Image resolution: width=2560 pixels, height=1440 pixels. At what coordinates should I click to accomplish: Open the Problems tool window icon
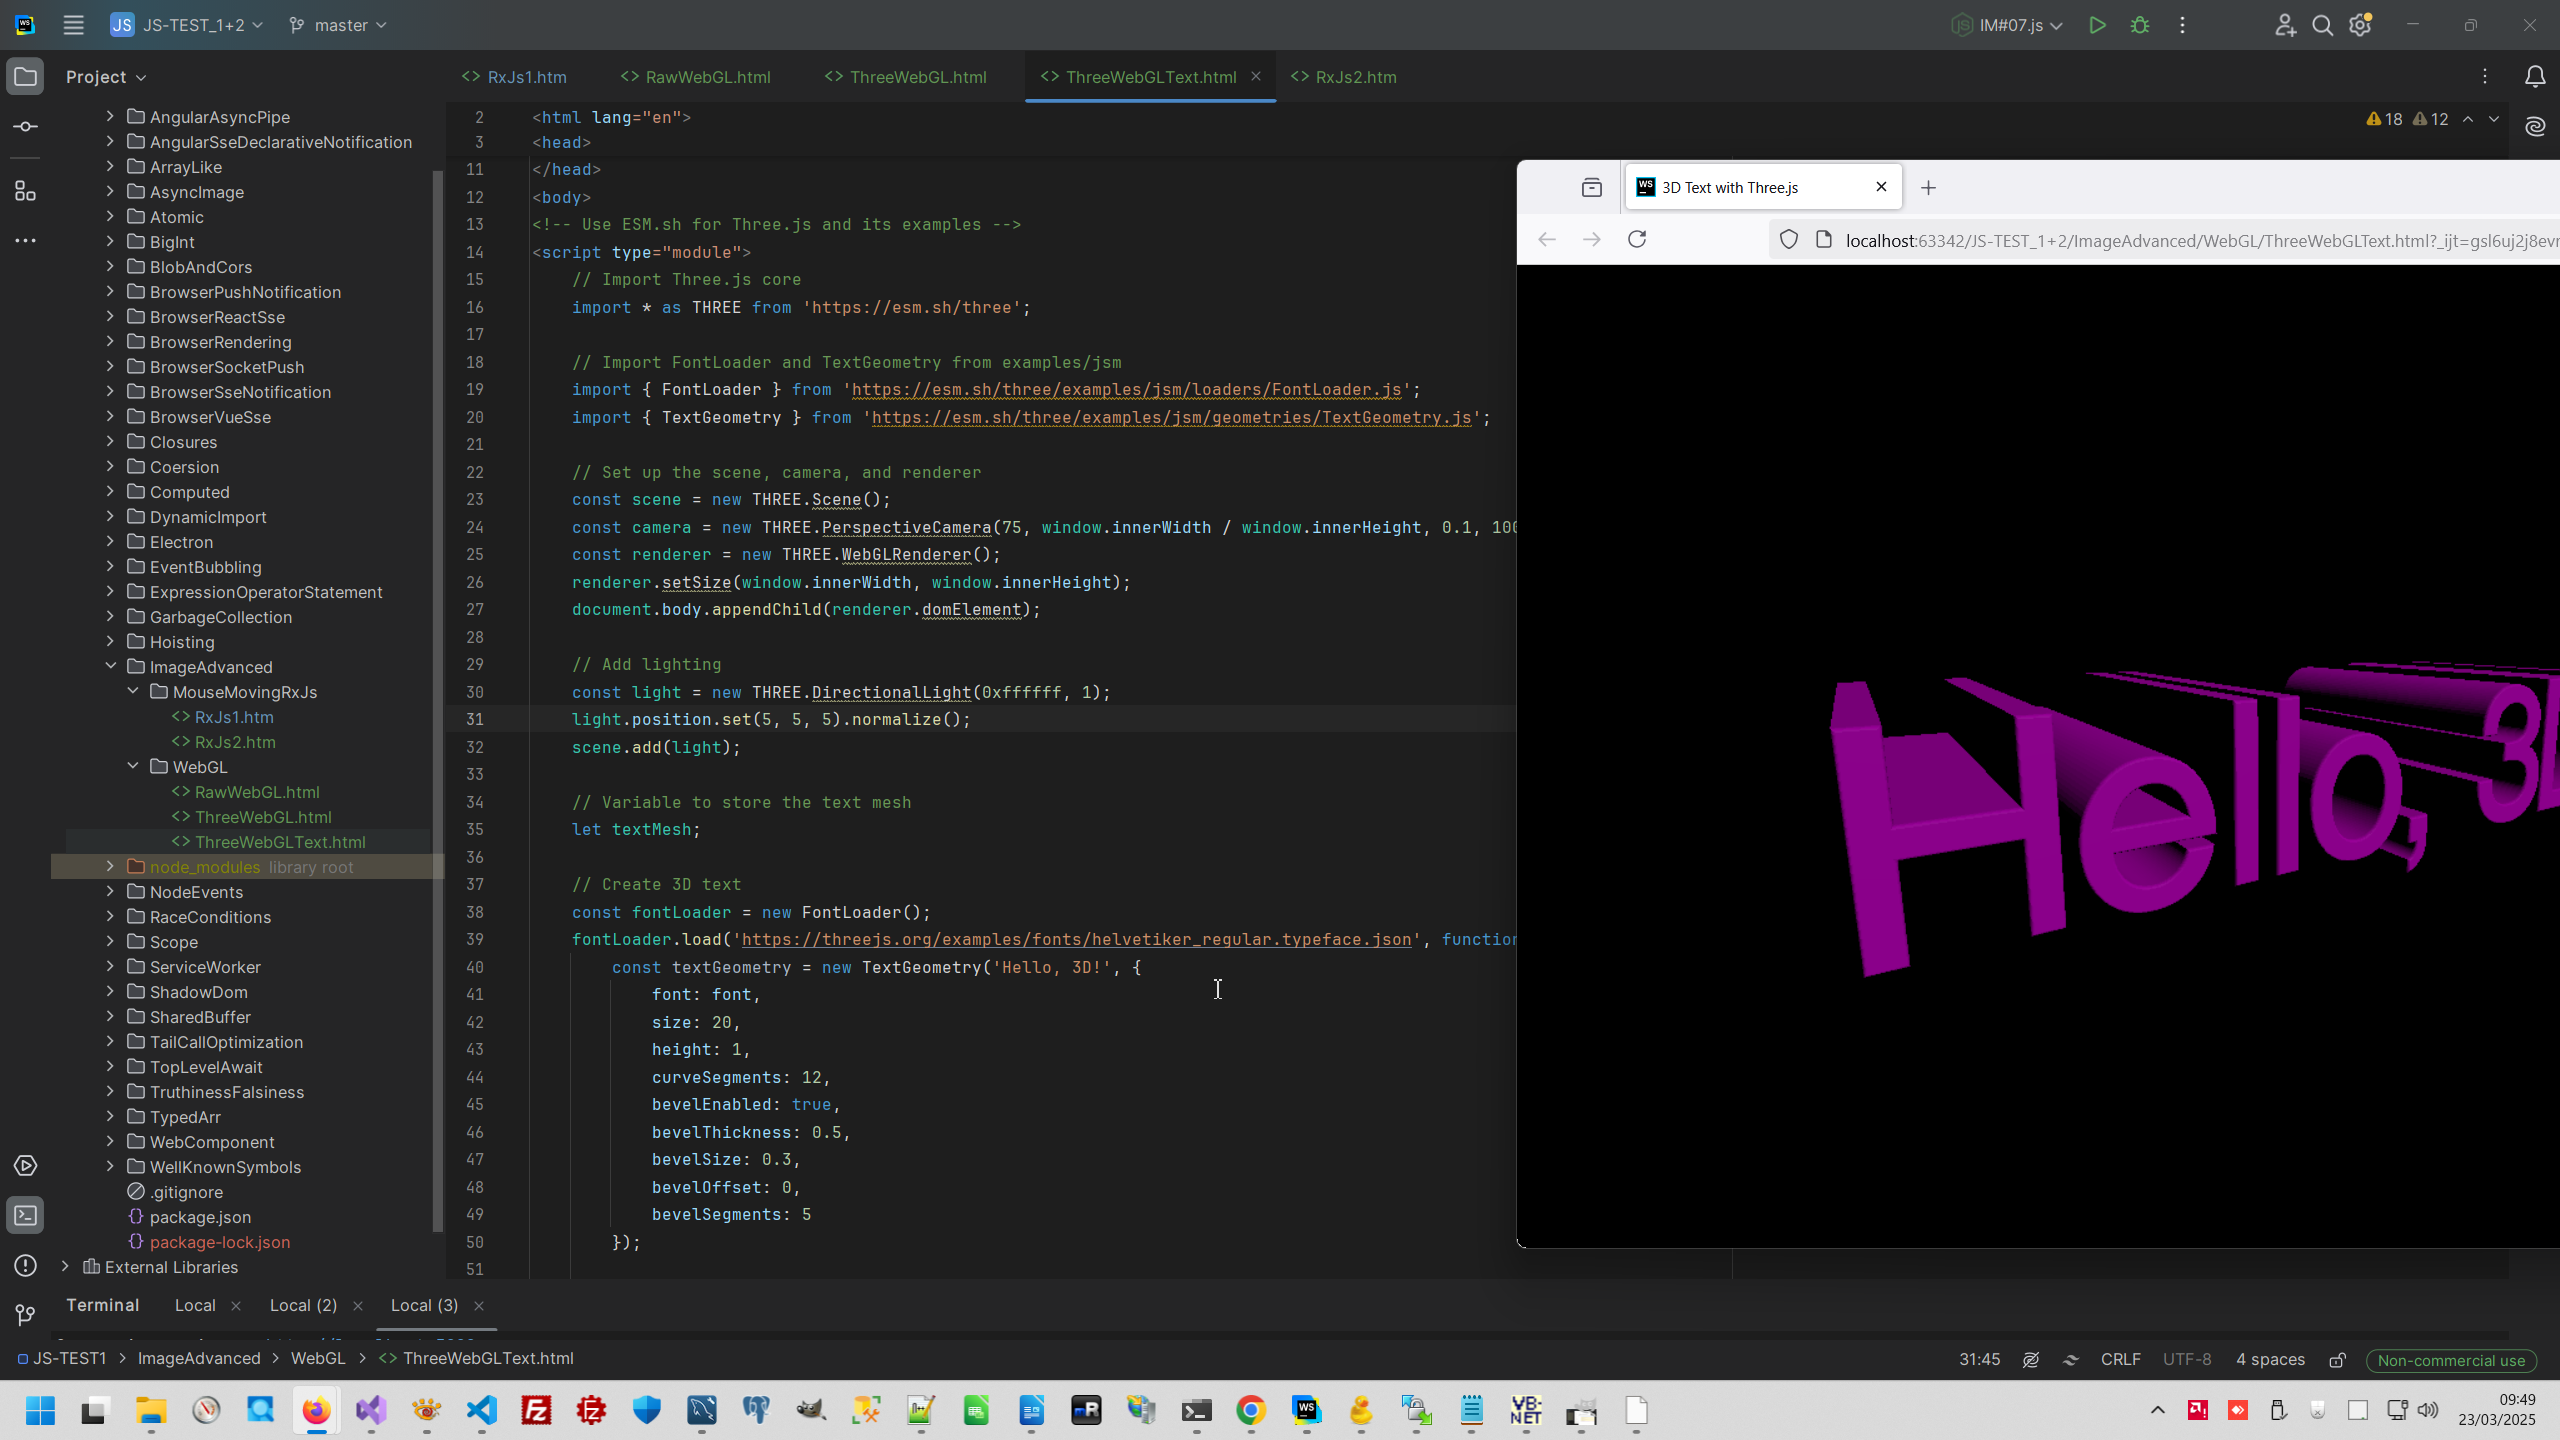pyautogui.click(x=26, y=1266)
